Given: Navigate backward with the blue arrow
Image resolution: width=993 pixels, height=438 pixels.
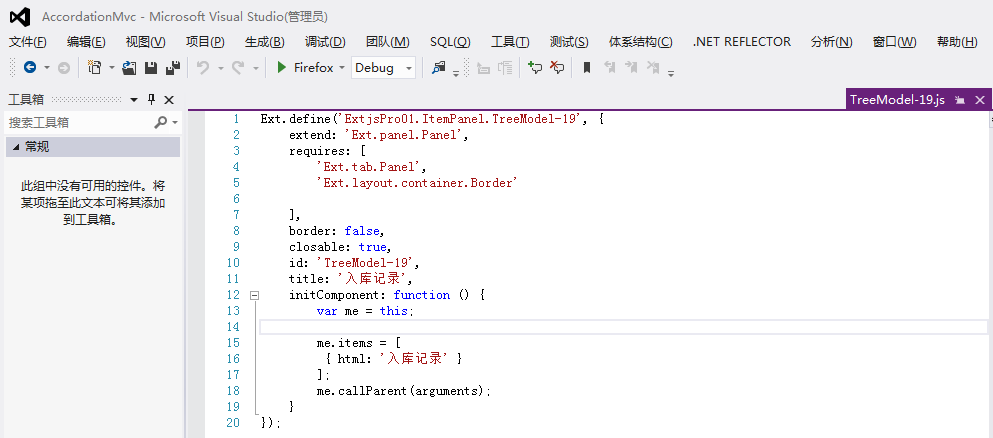Looking at the screenshot, I should (30, 68).
